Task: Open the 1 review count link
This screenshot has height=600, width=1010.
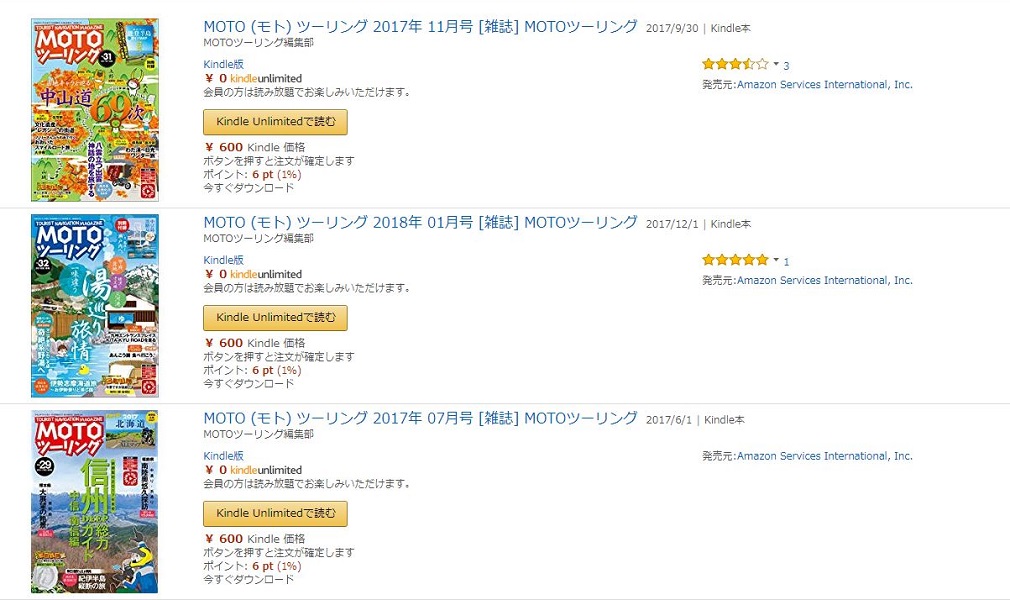Action: pyautogui.click(x=786, y=261)
